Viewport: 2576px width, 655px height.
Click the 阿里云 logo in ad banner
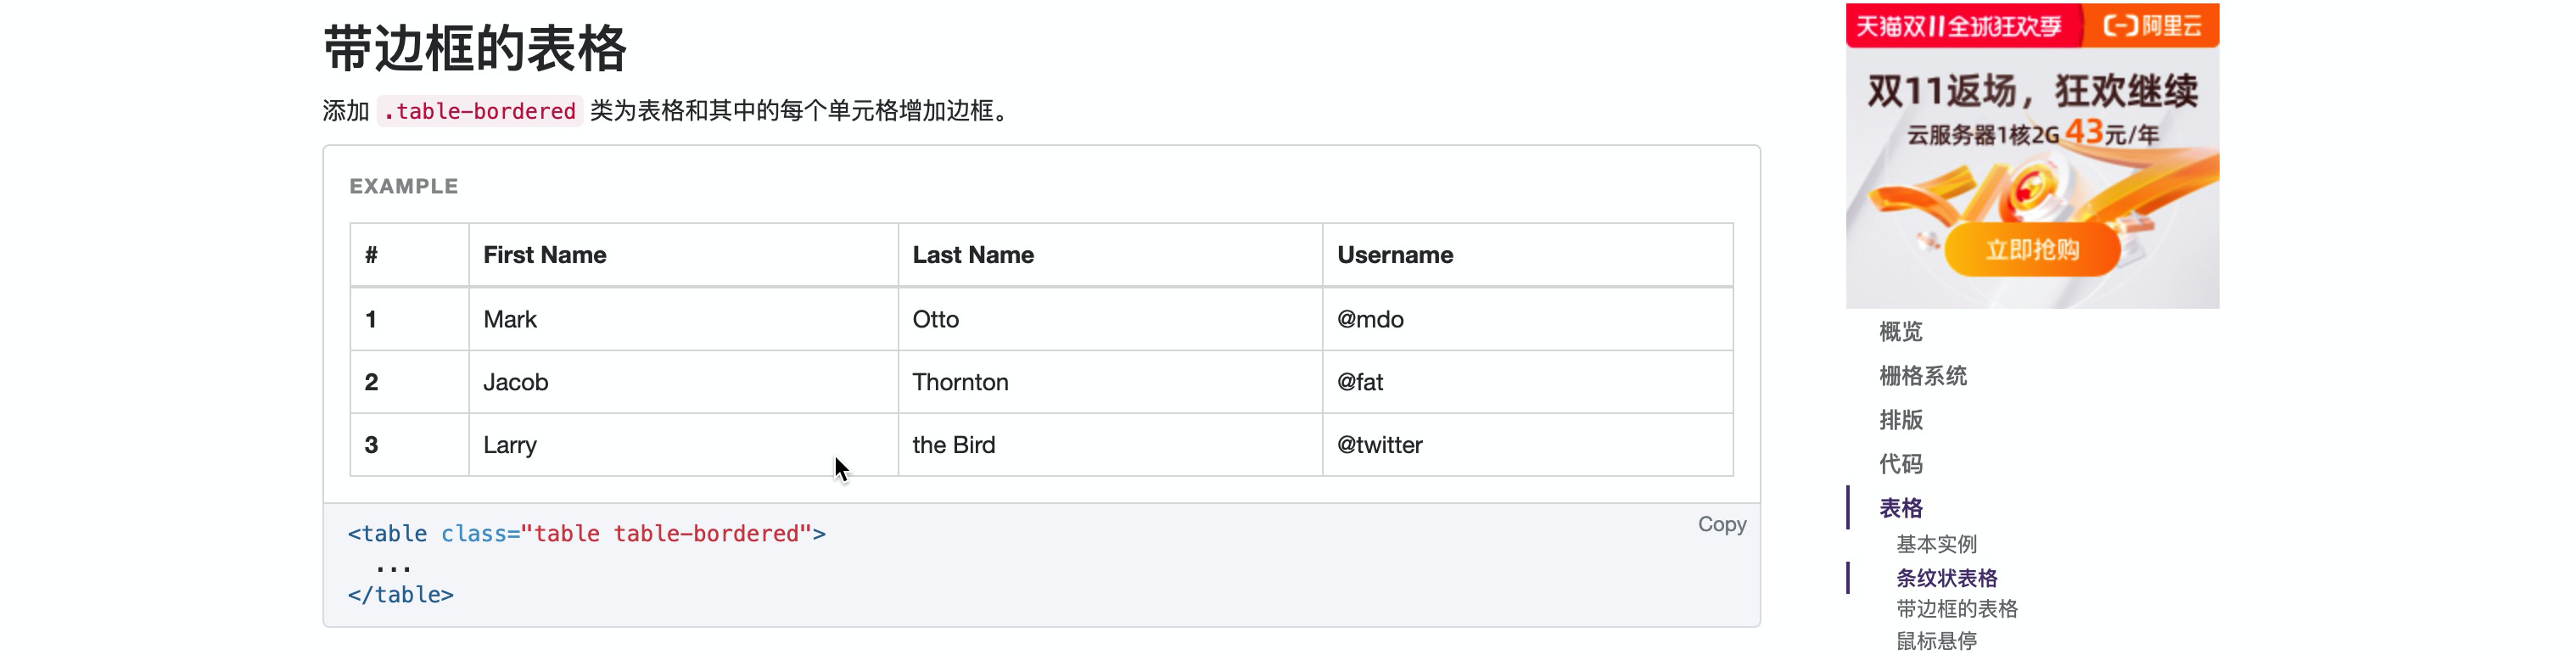[x=2152, y=26]
